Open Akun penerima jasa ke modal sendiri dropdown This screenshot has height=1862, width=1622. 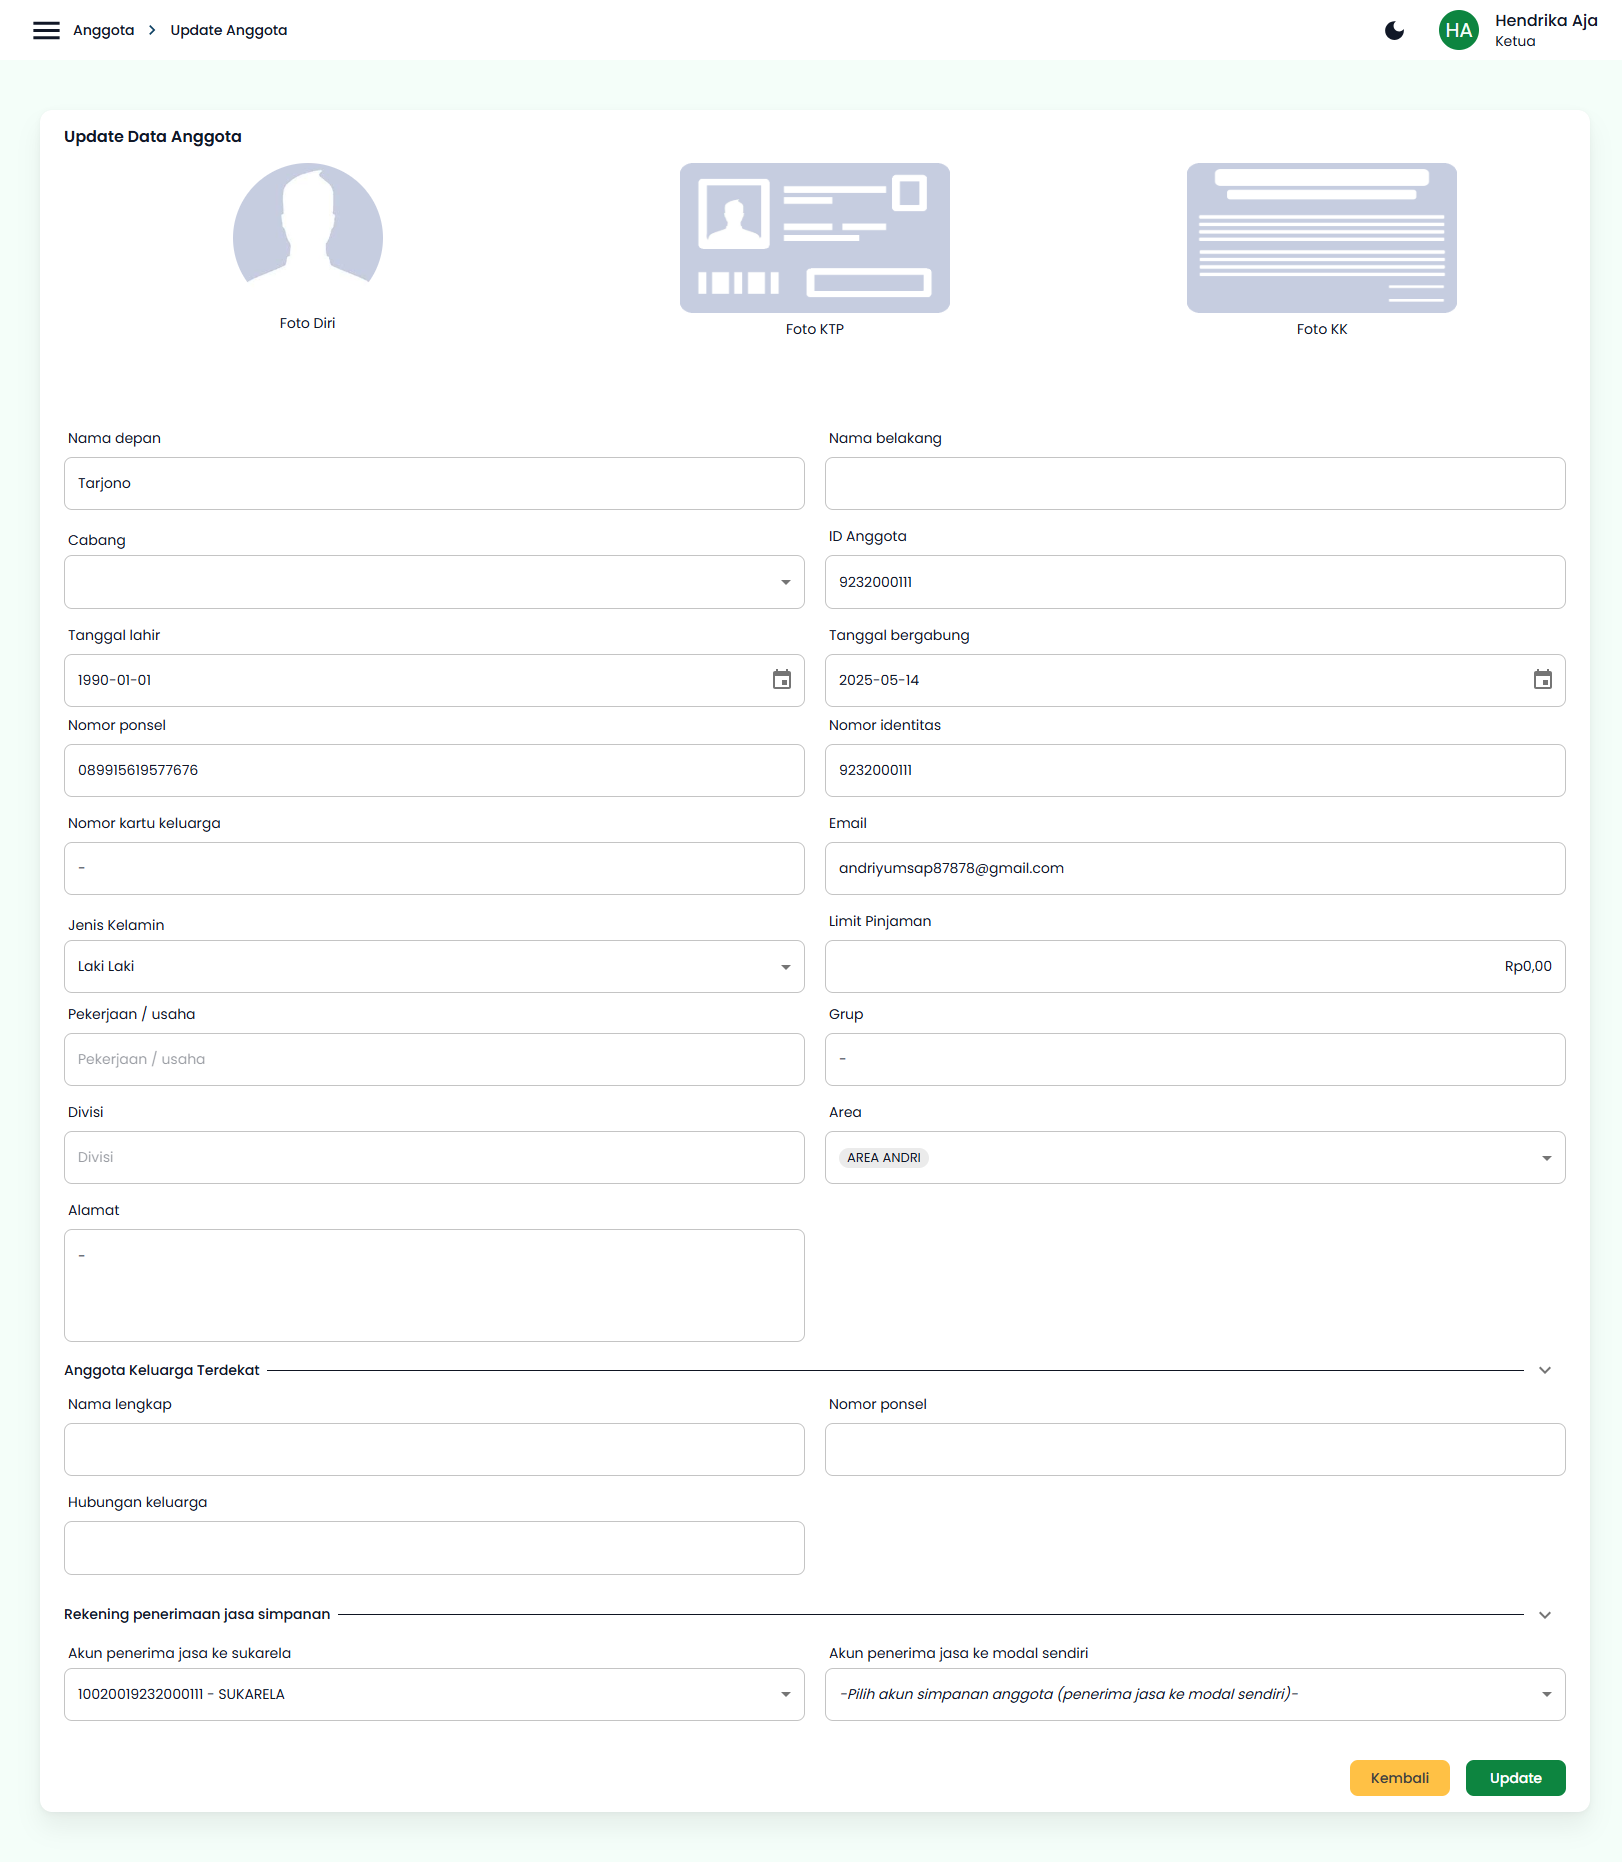click(1194, 1694)
